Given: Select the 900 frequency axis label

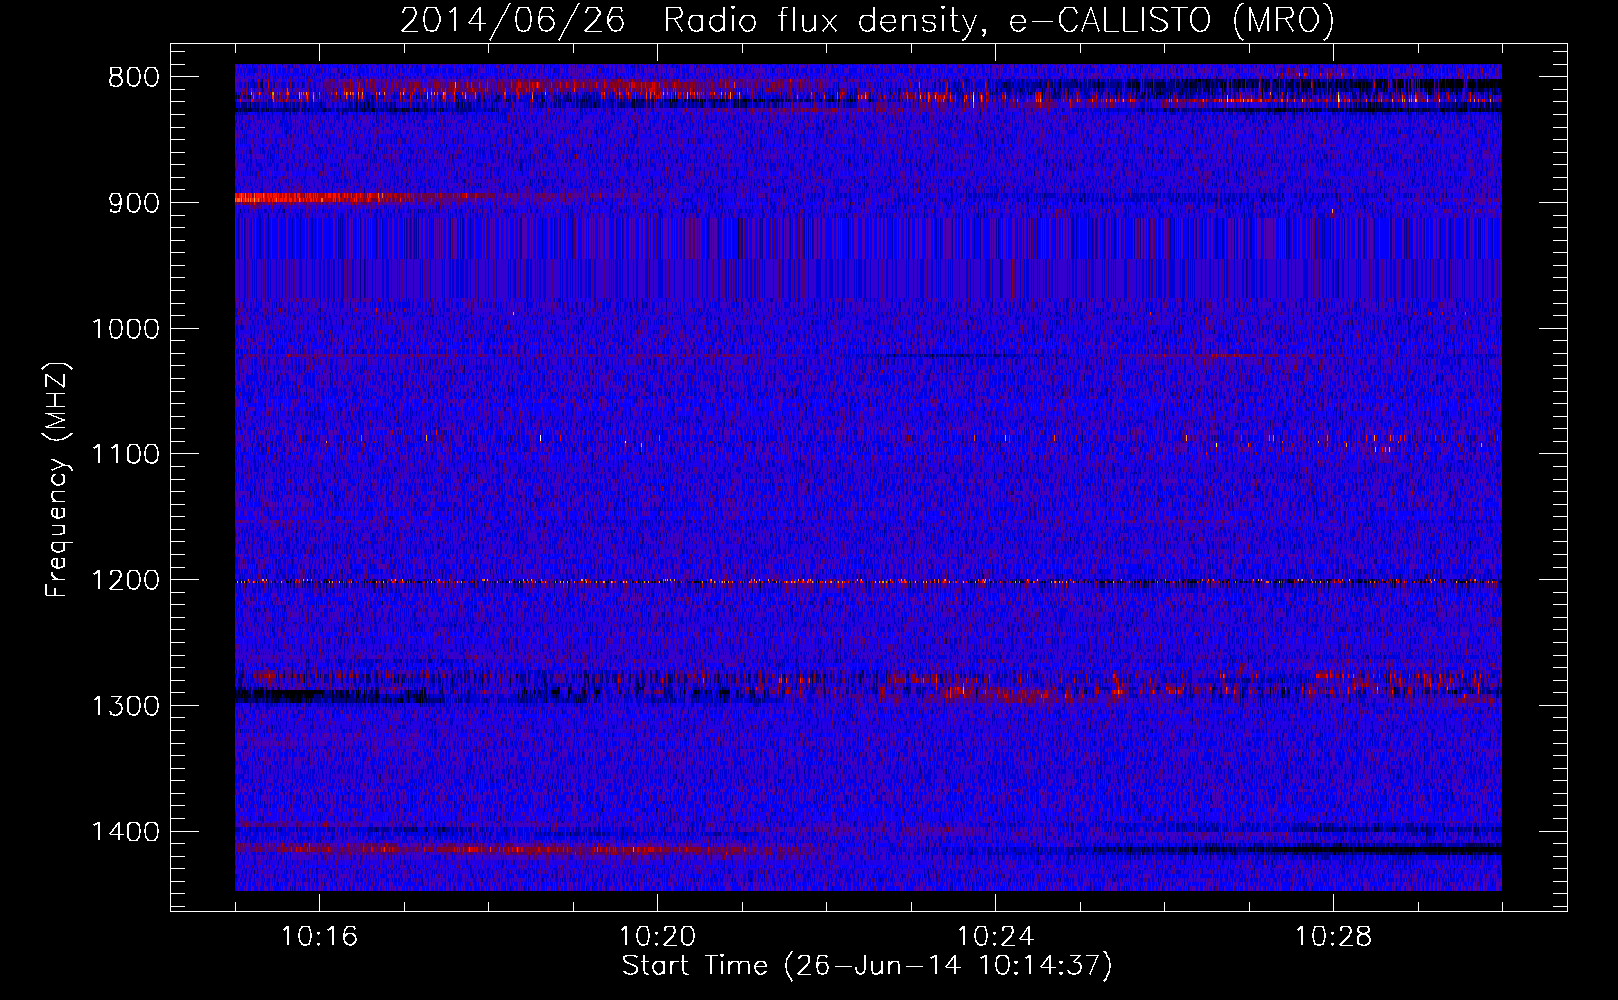Looking at the screenshot, I should [133, 203].
